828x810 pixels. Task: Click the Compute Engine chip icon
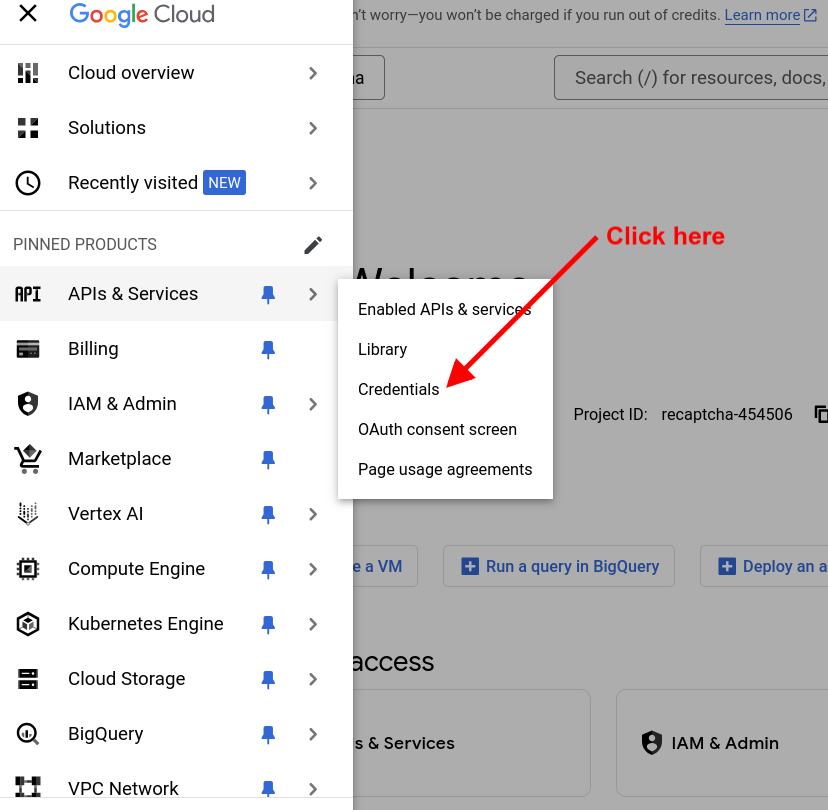click(x=28, y=569)
